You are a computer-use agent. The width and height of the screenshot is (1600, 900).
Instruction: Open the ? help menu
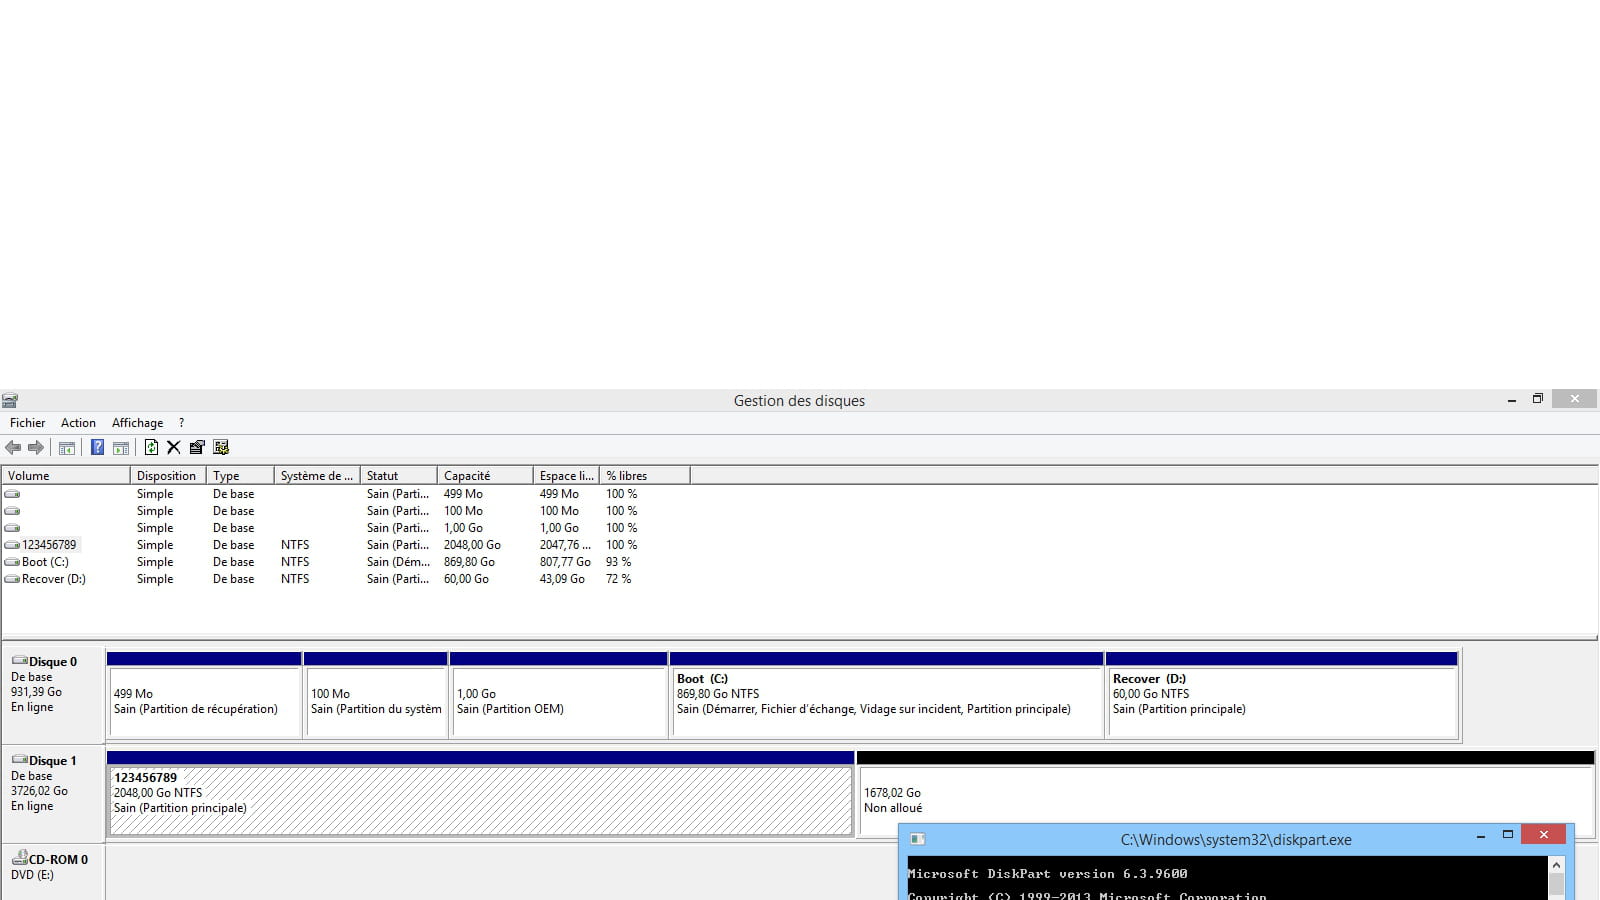pos(181,423)
